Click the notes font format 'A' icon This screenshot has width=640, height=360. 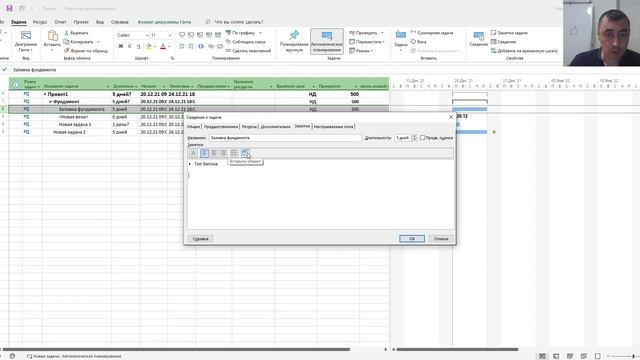[x=193, y=153]
